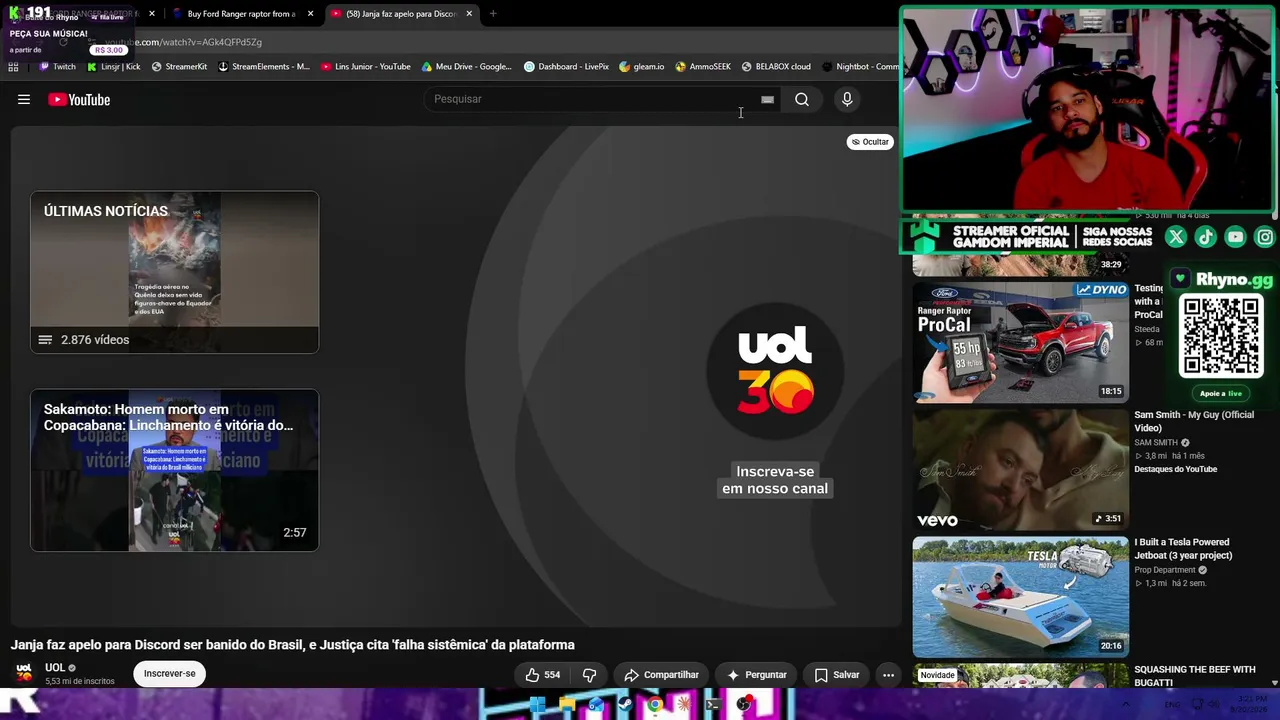This screenshot has height=720, width=1280.
Task: Open the UOL channel avatar
Action: [24, 672]
